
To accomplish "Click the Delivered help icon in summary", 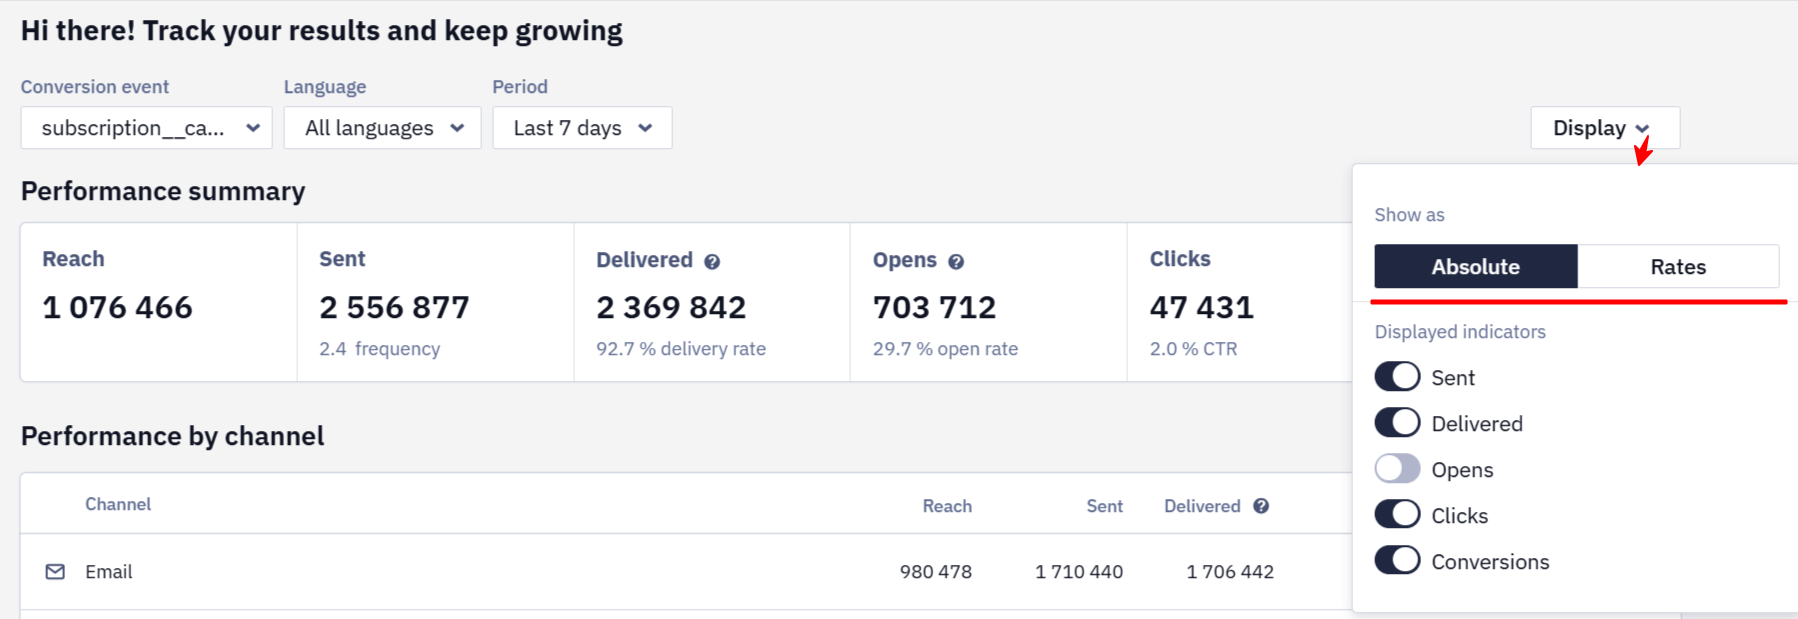I will click(712, 262).
